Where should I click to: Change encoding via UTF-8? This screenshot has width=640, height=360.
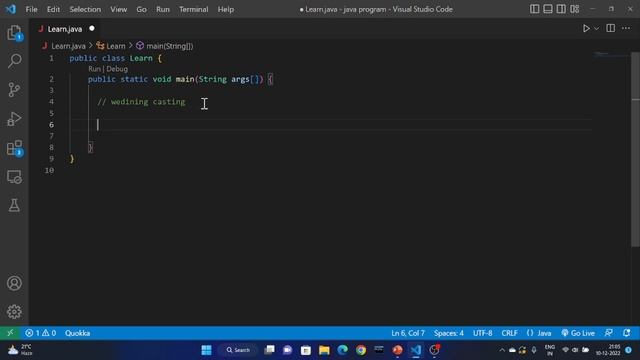(482, 333)
